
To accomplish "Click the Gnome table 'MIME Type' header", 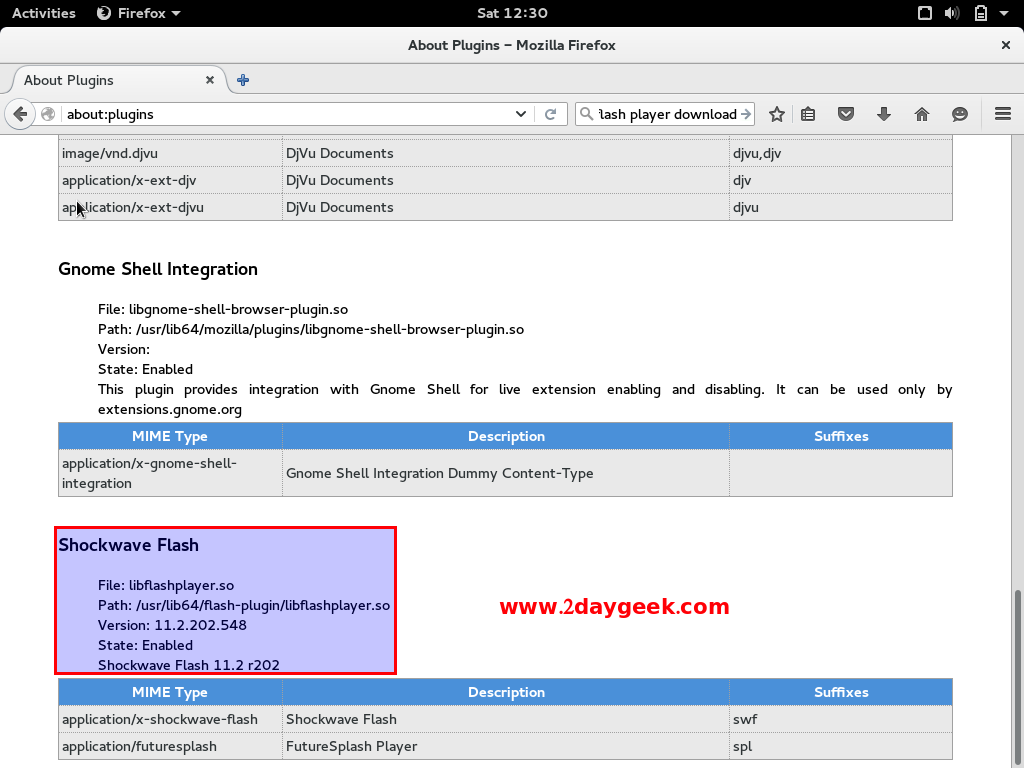I will pos(170,436).
